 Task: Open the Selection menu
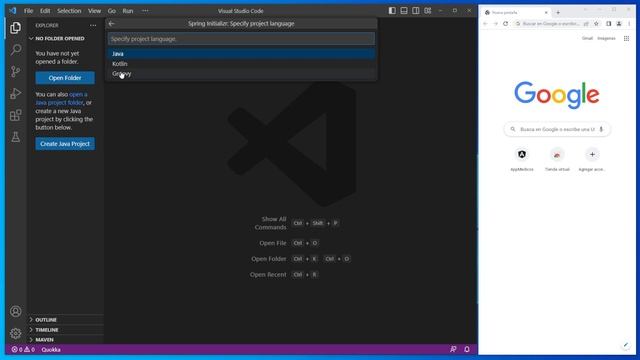69,11
